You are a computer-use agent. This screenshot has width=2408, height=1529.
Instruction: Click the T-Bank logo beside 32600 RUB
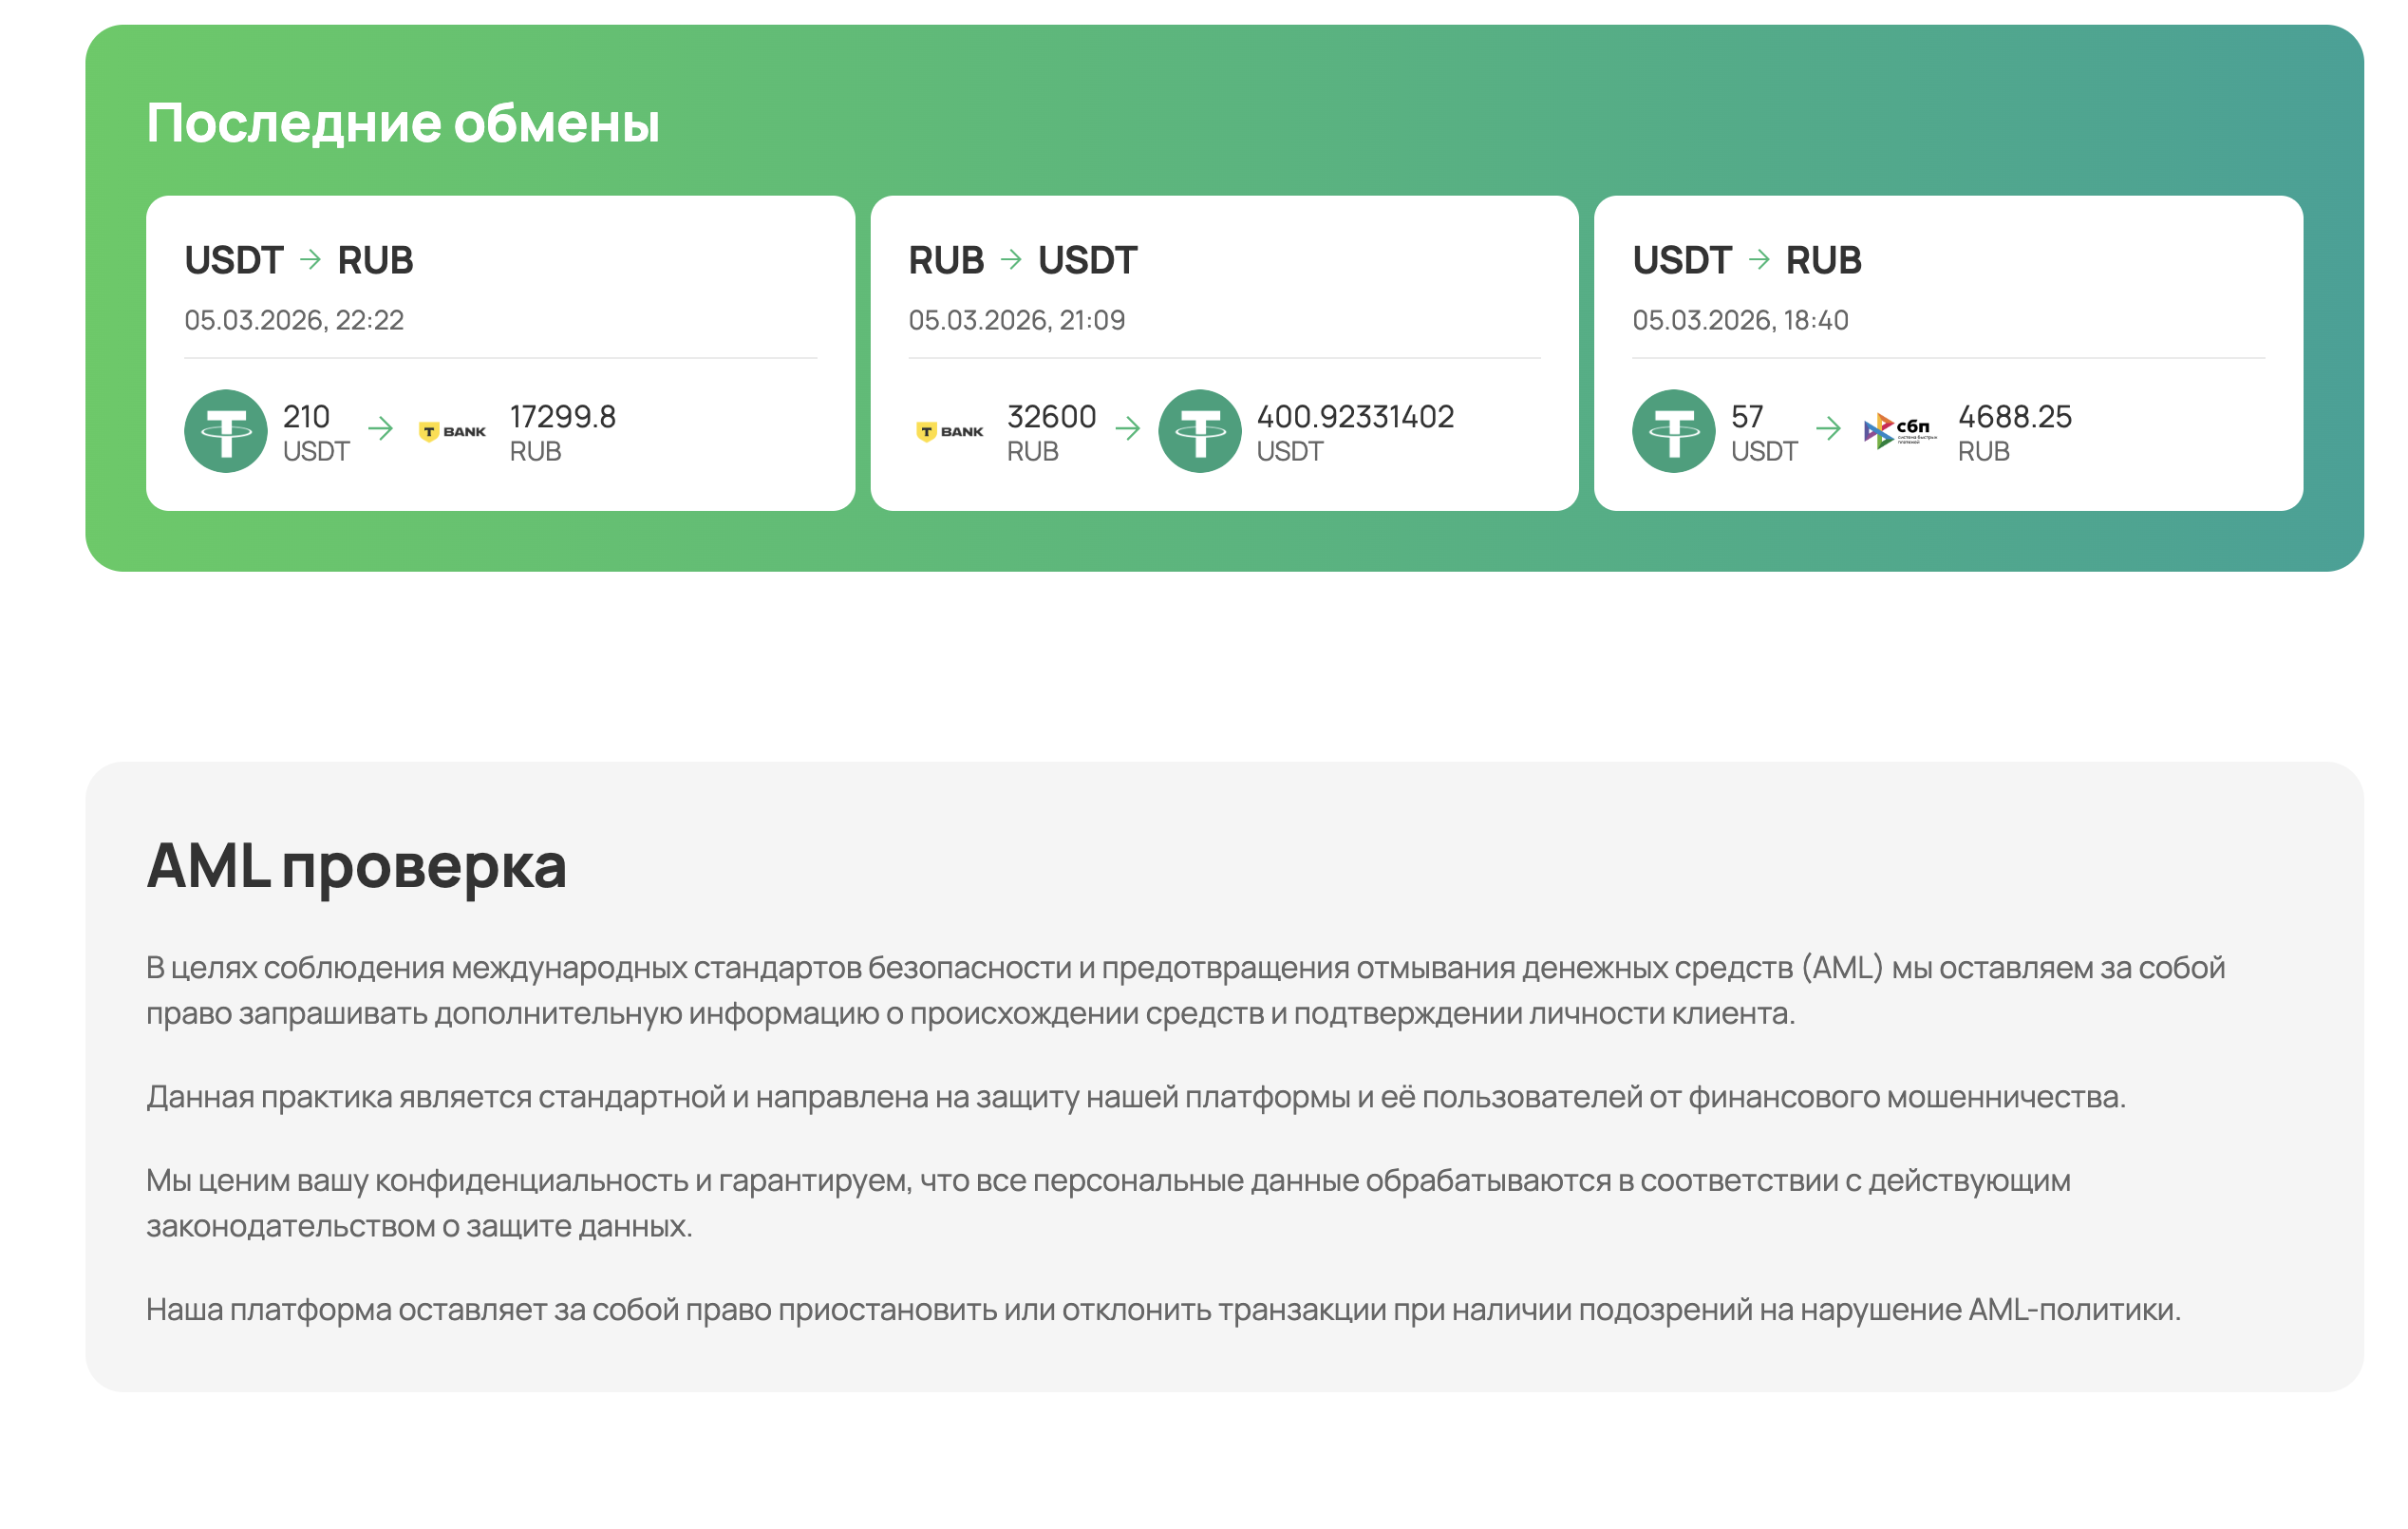coord(949,431)
